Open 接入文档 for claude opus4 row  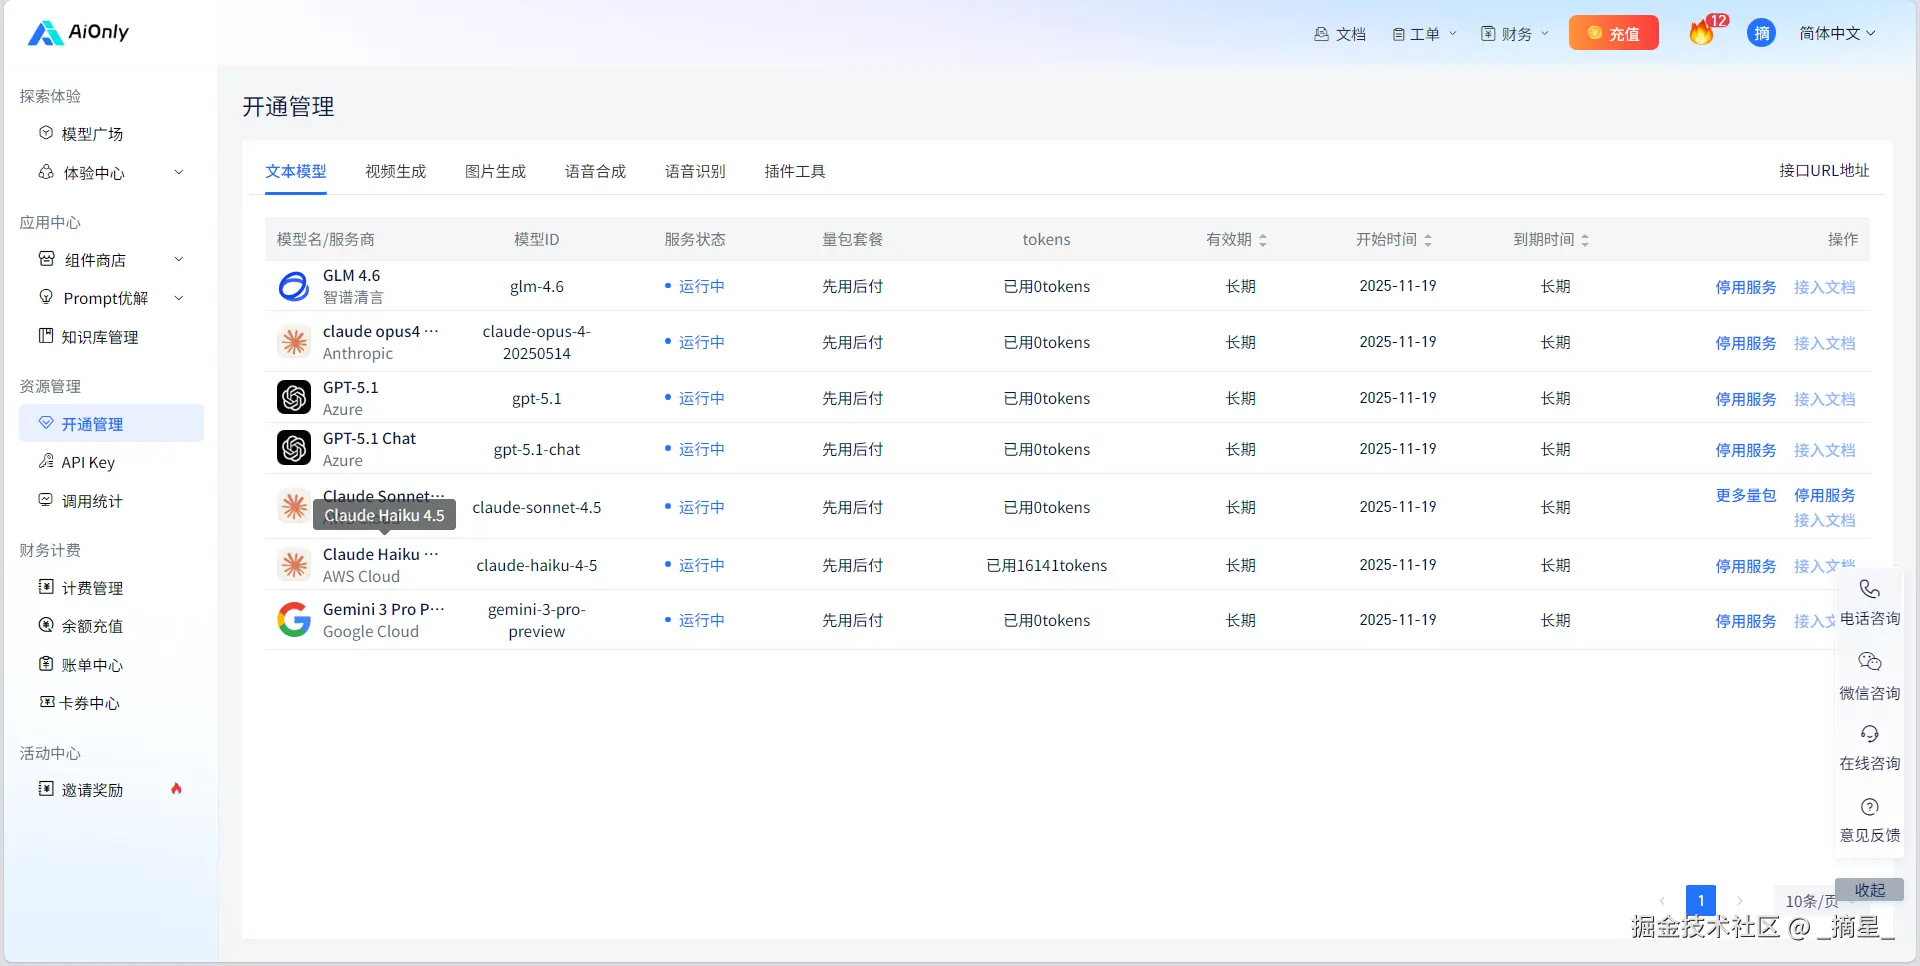pos(1825,343)
